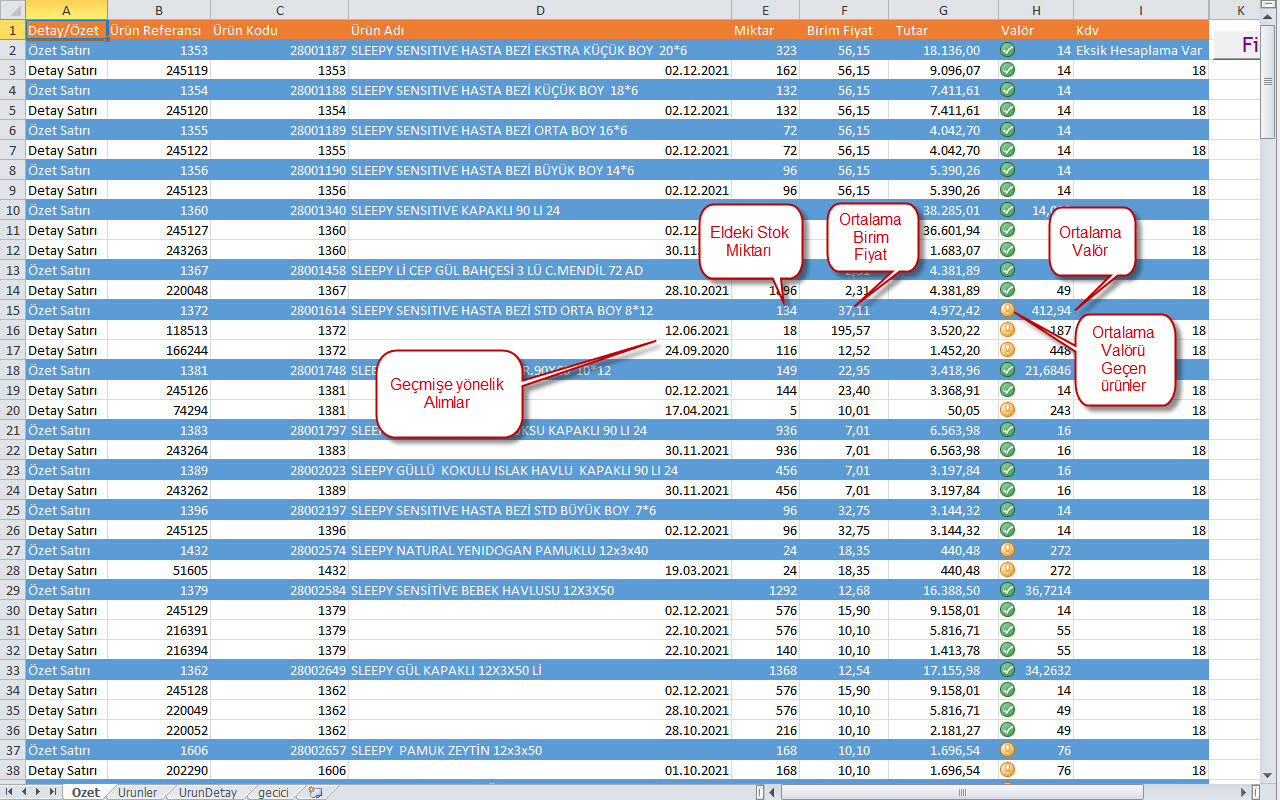This screenshot has height=800, width=1280.
Task: Select the yellow warning icon in row 16
Action: click(x=1007, y=330)
